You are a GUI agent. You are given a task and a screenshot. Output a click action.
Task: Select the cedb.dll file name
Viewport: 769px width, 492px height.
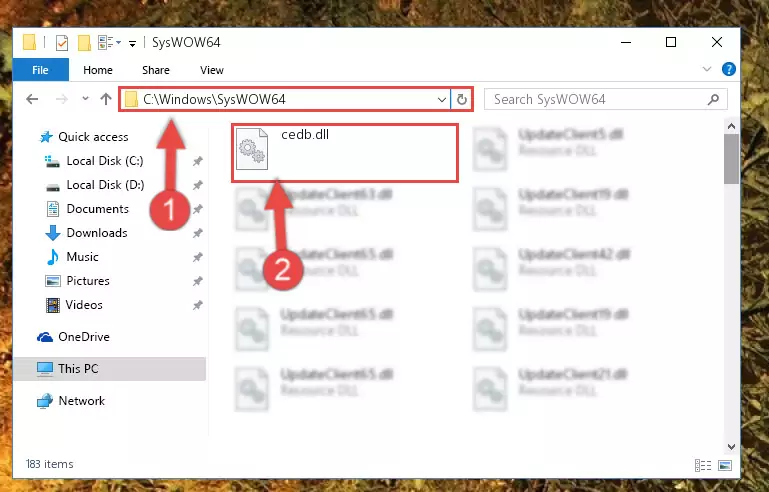pos(305,134)
